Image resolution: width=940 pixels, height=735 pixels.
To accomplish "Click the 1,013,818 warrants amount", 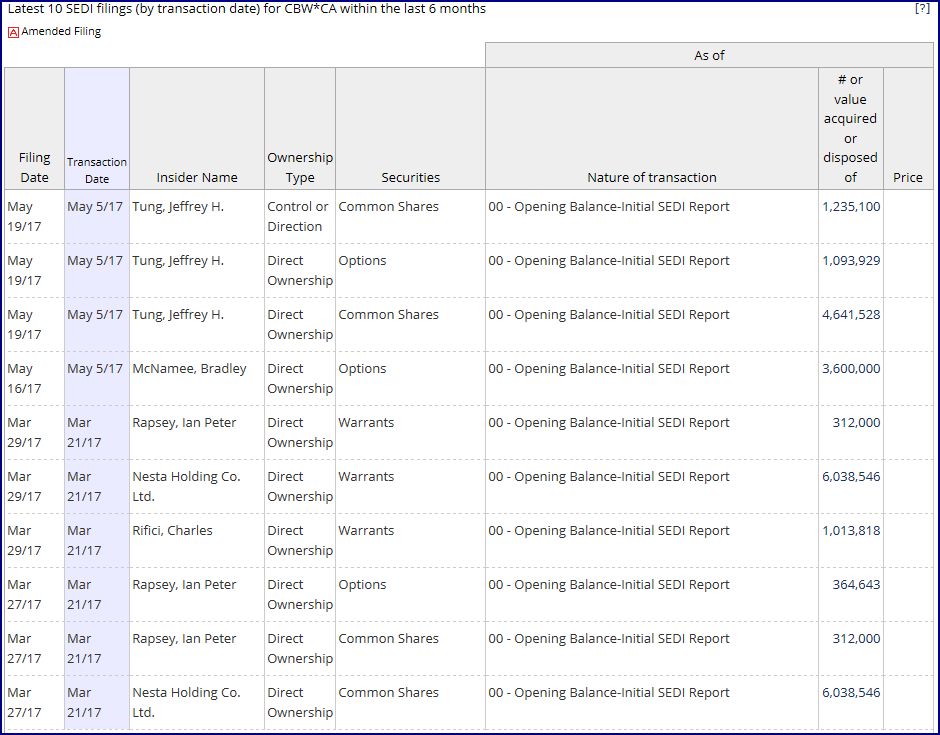I will 851,531.
